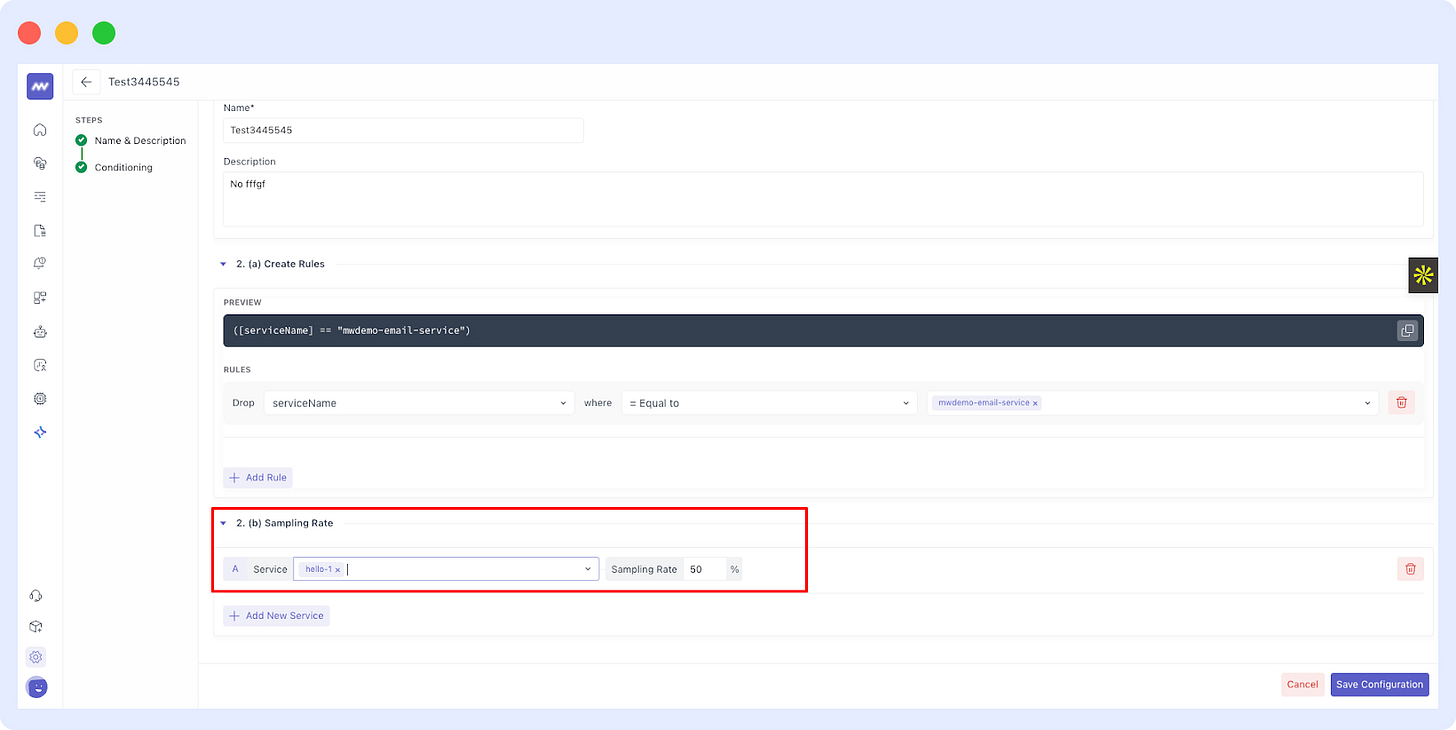Screen dimensions: 1456x730
Task: Open the robot icon in the sidebar
Action: [x=40, y=332]
